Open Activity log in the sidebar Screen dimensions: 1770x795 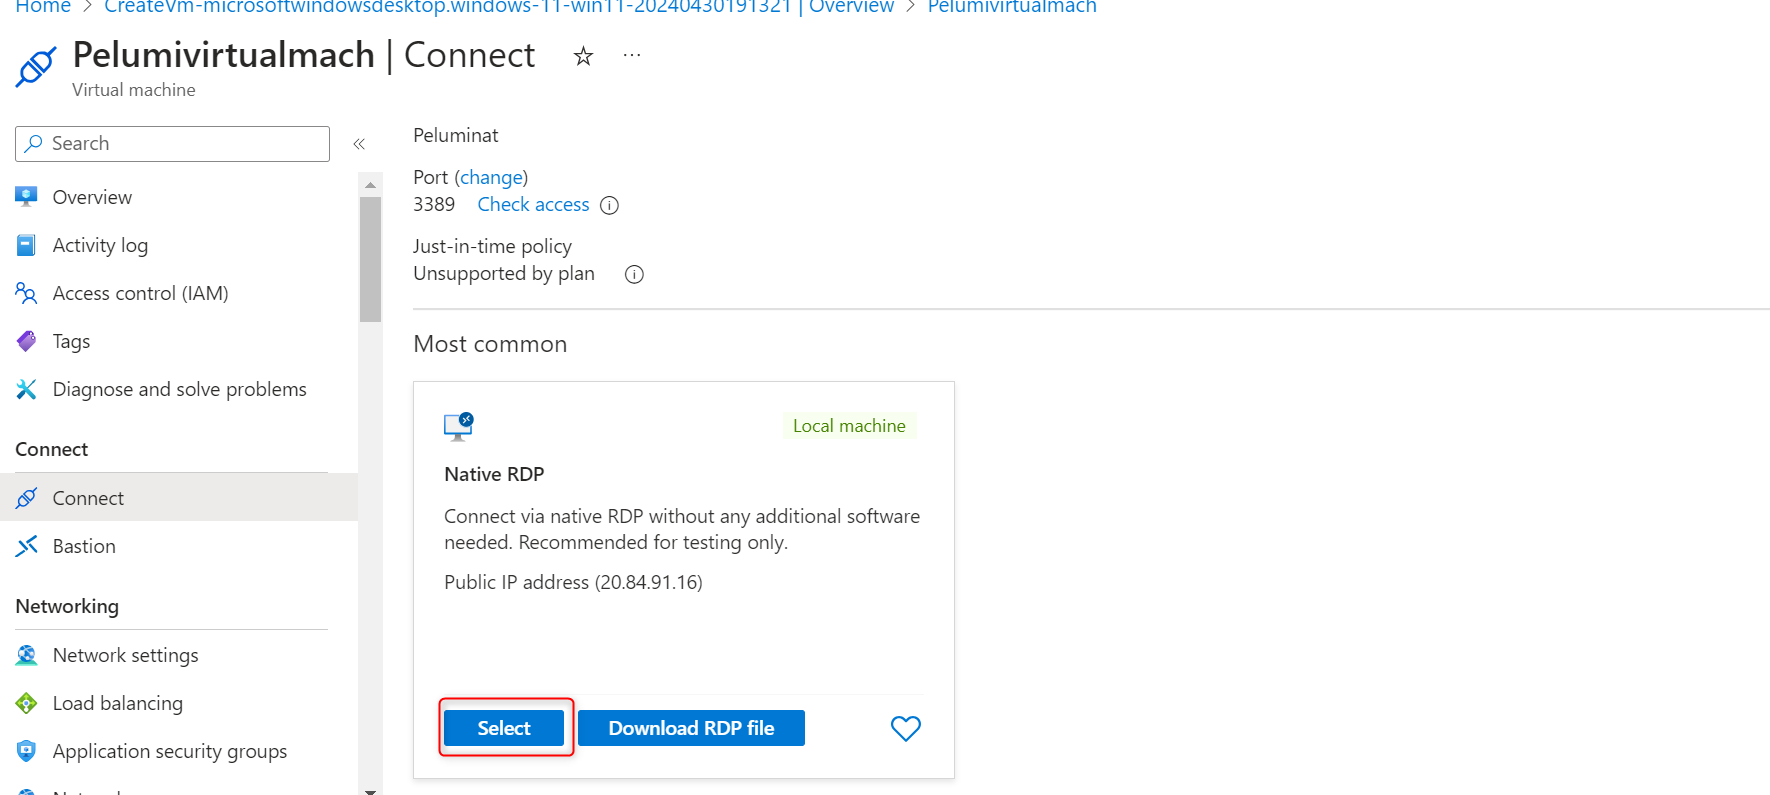point(100,245)
